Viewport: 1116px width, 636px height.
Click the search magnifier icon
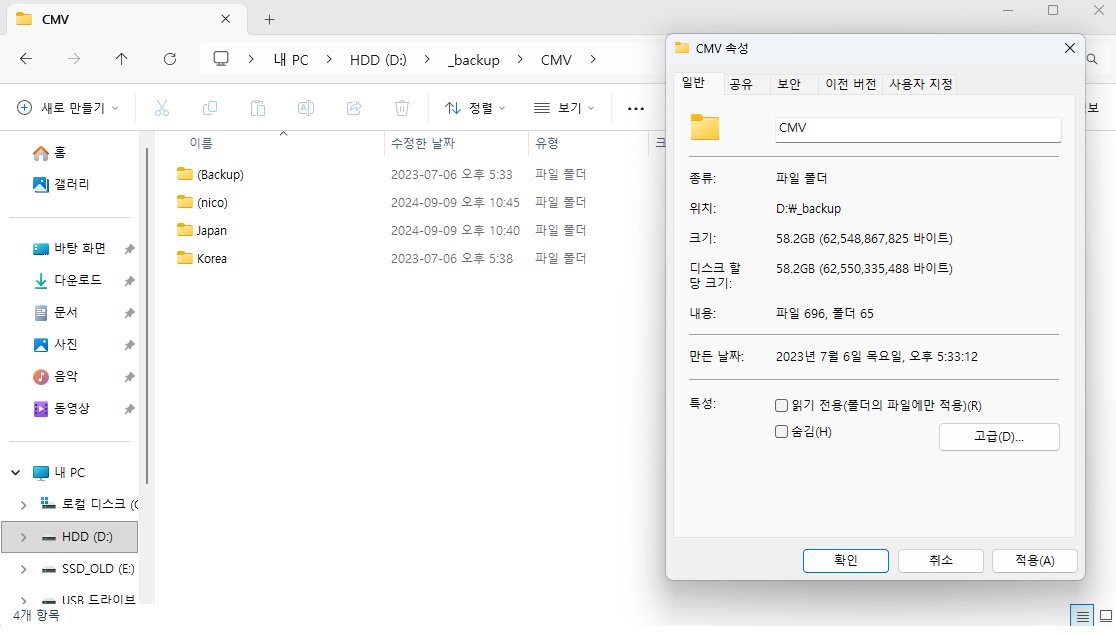point(1092,59)
